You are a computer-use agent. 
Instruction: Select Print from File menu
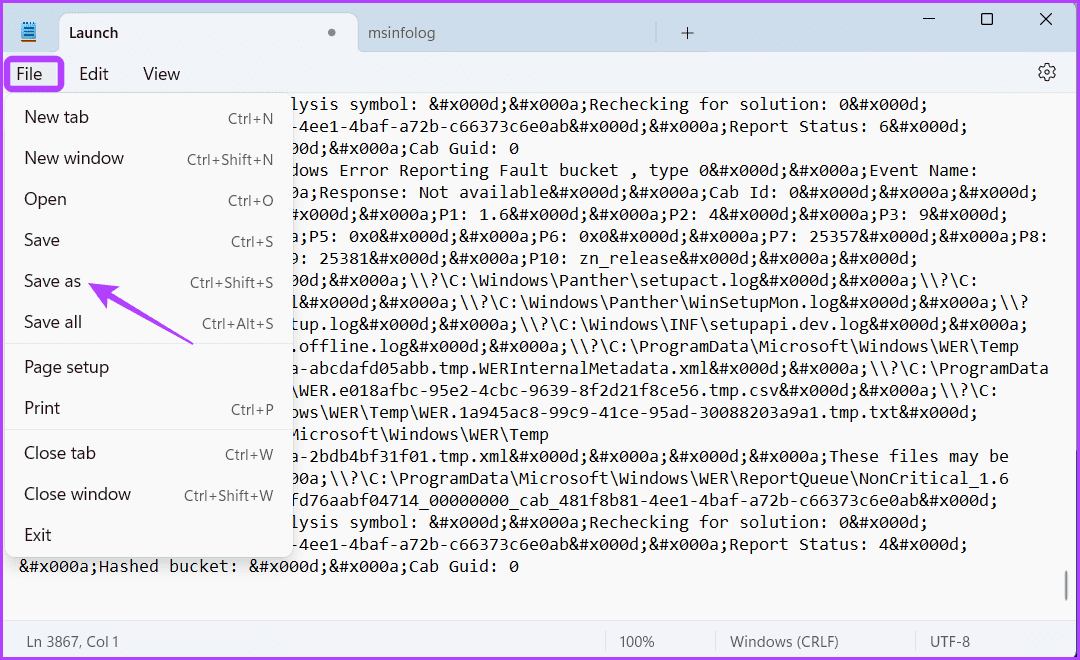click(x=148, y=409)
